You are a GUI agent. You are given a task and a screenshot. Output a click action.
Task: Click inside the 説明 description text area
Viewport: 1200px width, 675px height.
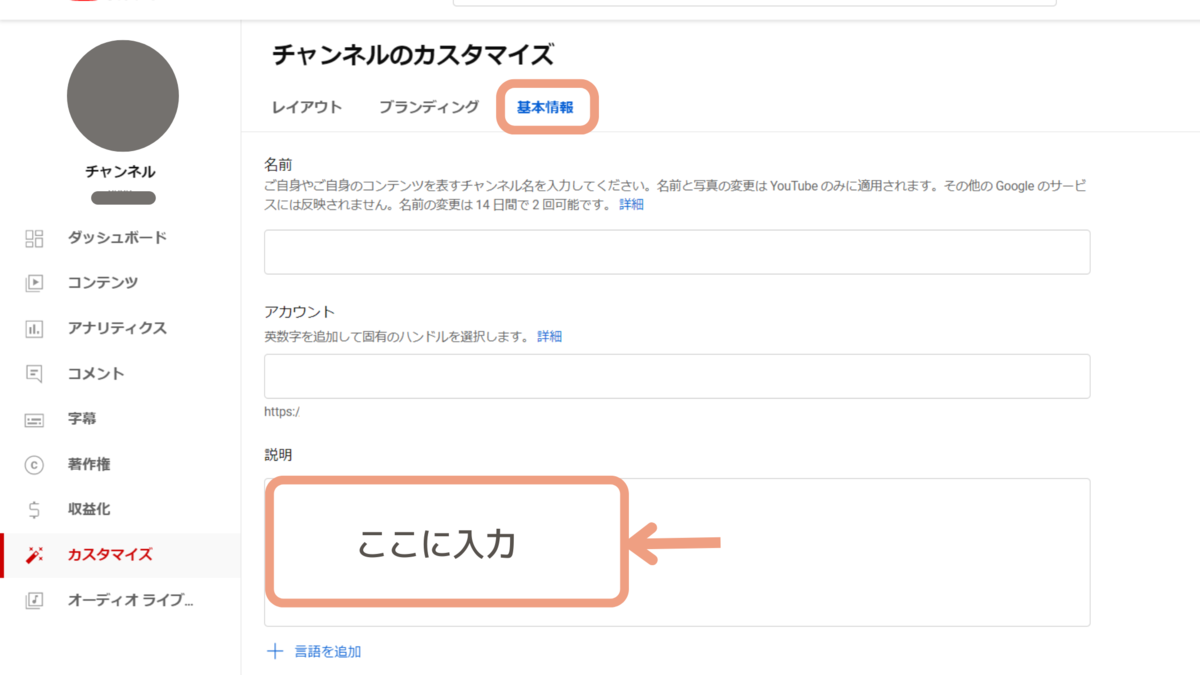(677, 552)
